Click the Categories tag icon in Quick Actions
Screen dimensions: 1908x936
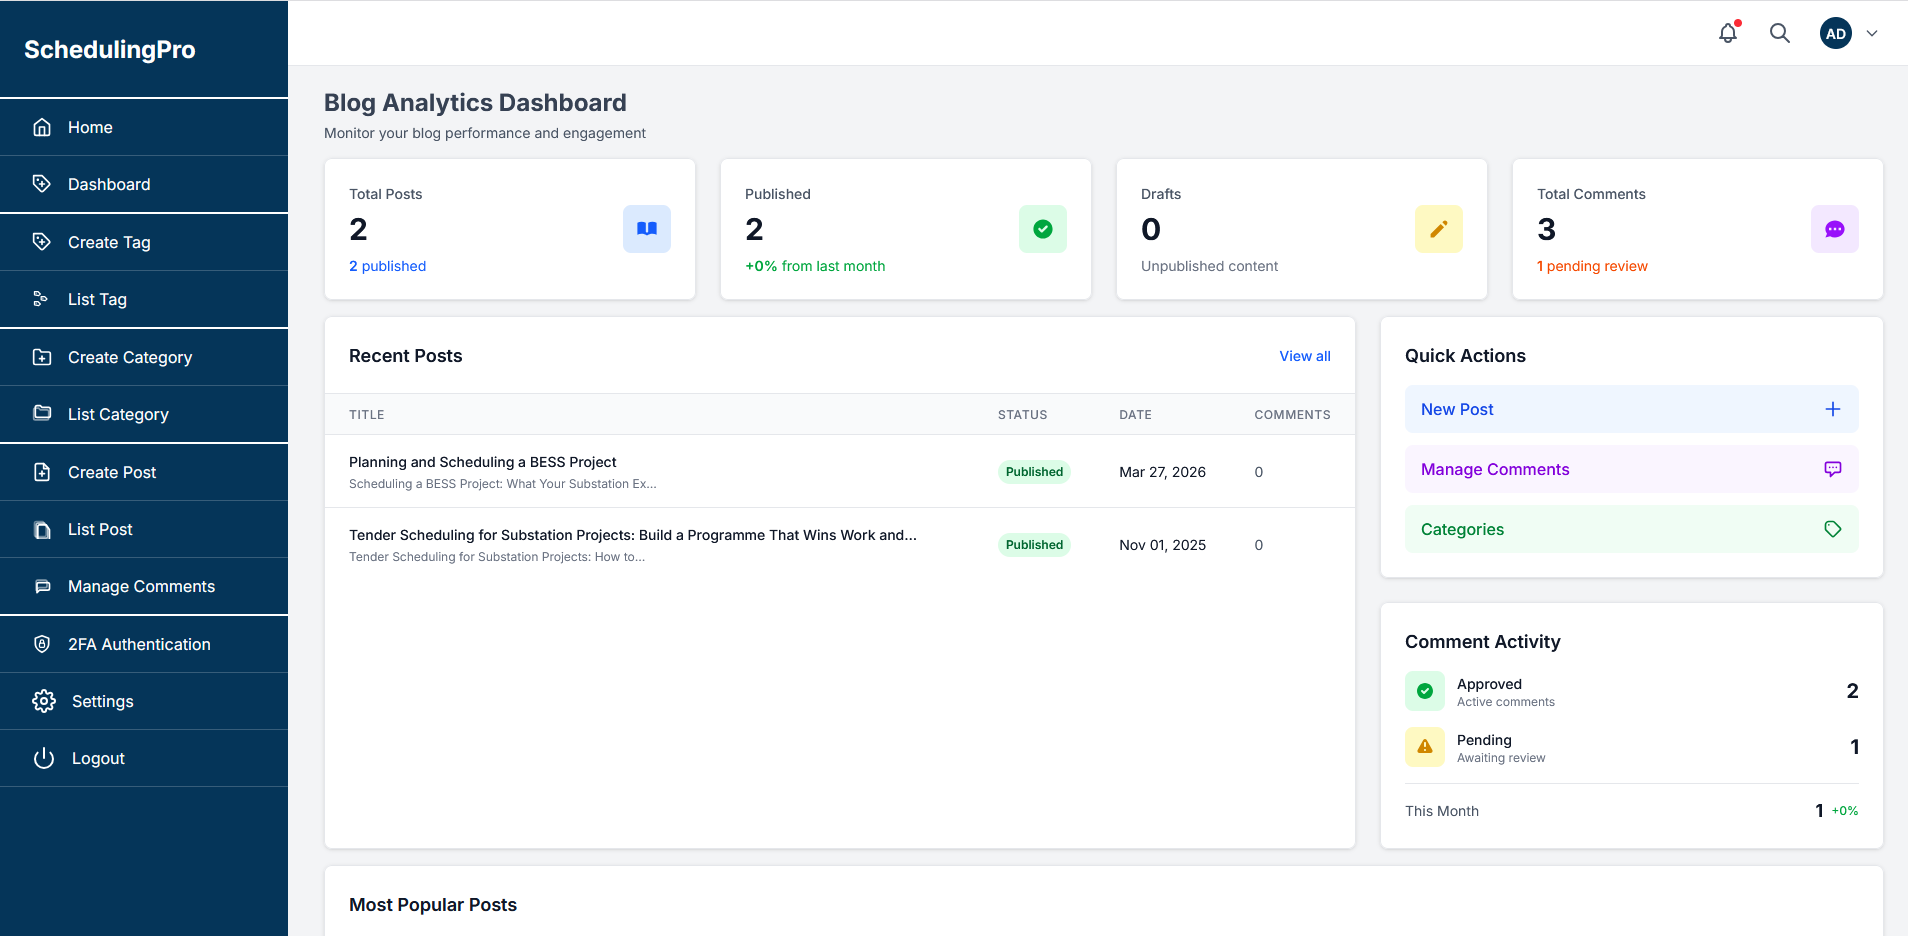(1832, 529)
